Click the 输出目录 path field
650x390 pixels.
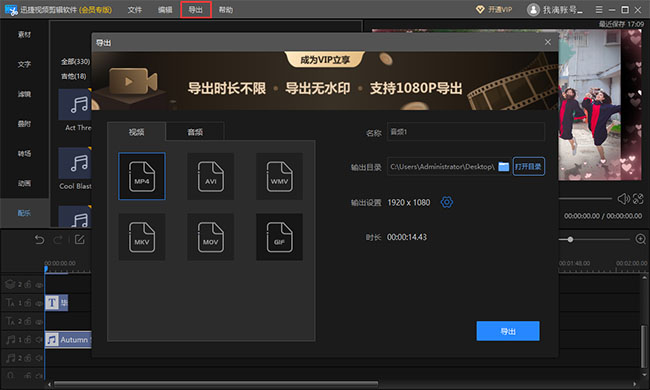click(x=442, y=167)
